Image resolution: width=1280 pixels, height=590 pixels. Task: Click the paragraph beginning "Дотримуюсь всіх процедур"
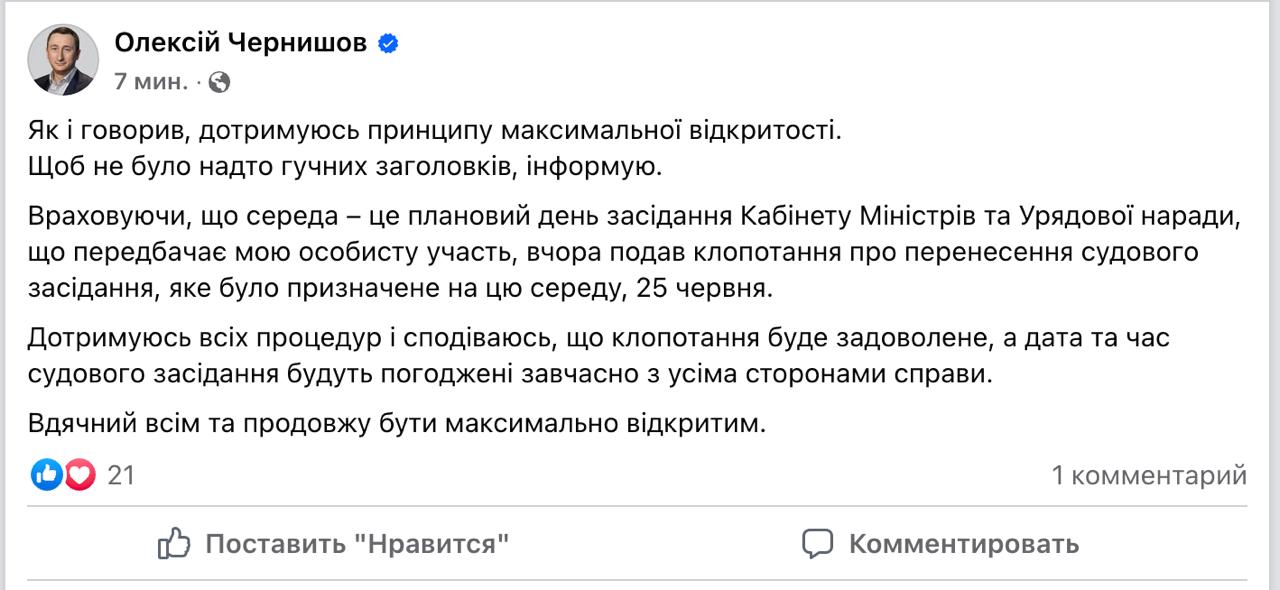(598, 356)
